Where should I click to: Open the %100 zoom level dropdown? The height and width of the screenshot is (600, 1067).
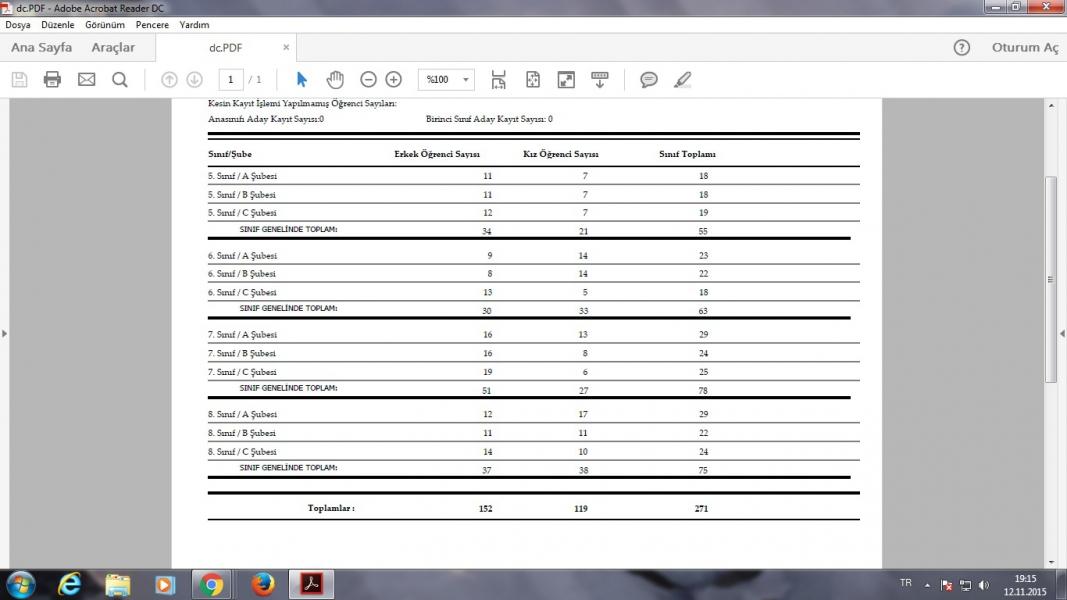coord(446,80)
